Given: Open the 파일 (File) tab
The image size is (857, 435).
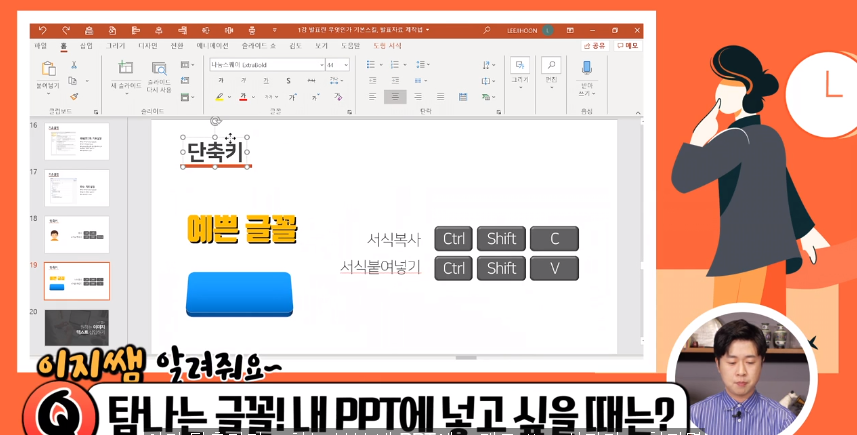Looking at the screenshot, I should (x=40, y=46).
